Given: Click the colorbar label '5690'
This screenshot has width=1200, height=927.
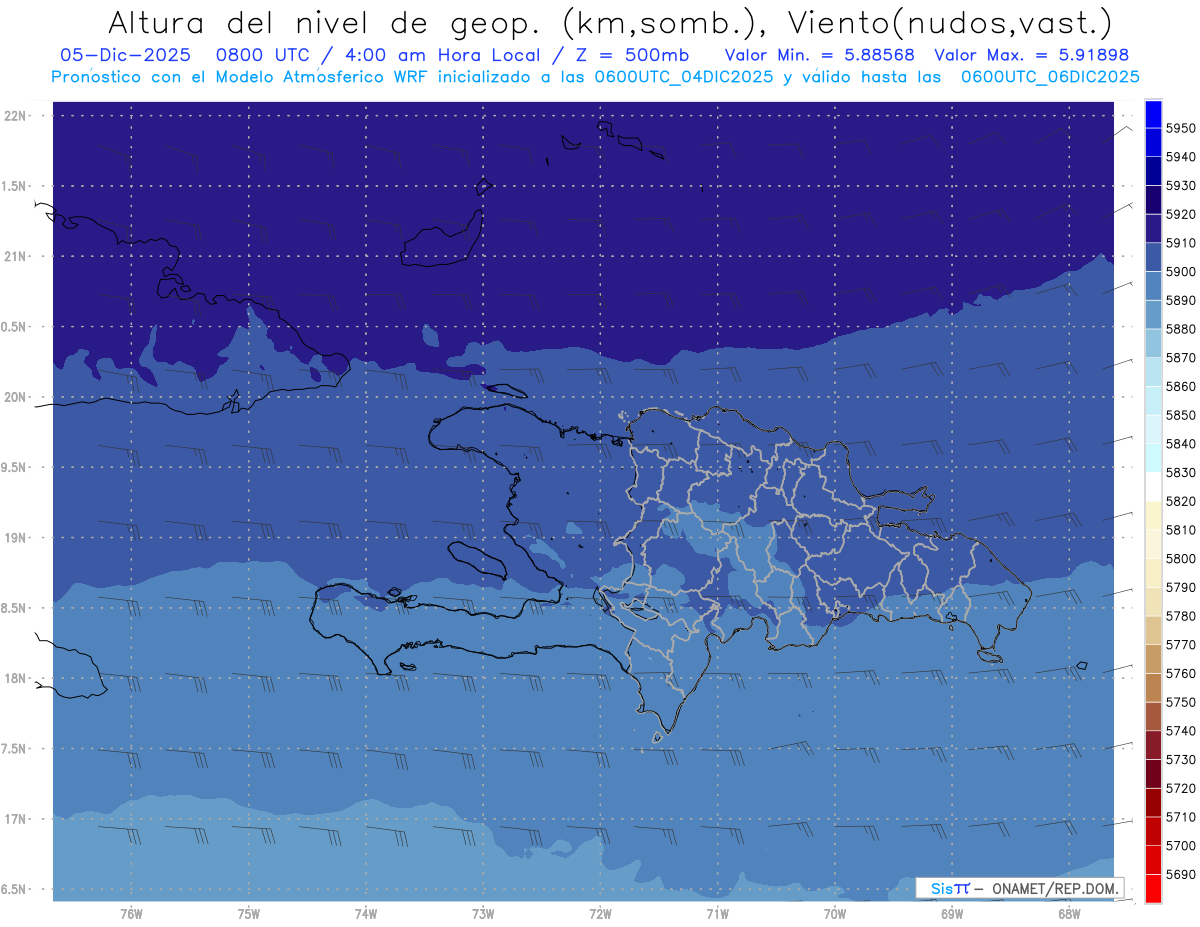Looking at the screenshot, I should click(x=1180, y=874).
